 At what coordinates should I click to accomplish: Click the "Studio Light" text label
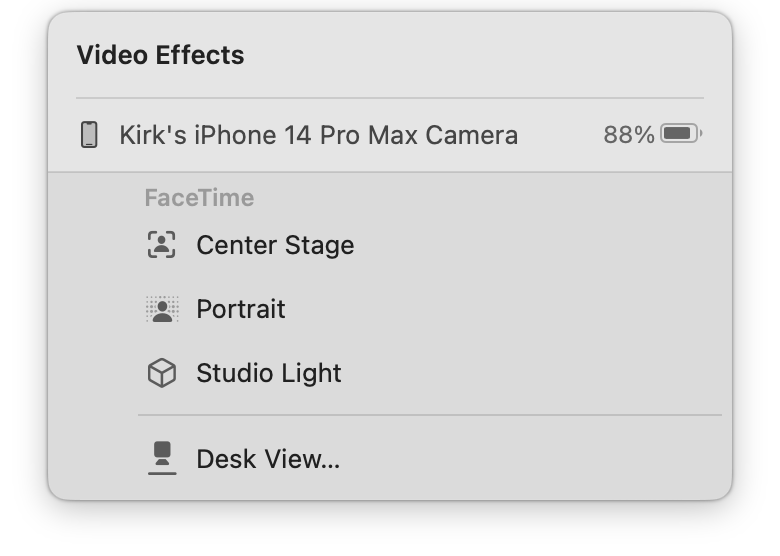click(269, 373)
